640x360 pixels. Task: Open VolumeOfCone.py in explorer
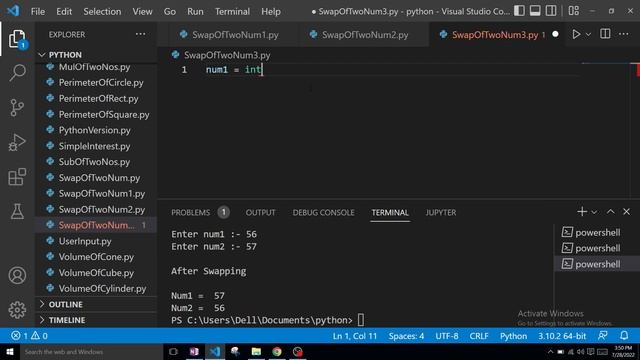pos(96,257)
